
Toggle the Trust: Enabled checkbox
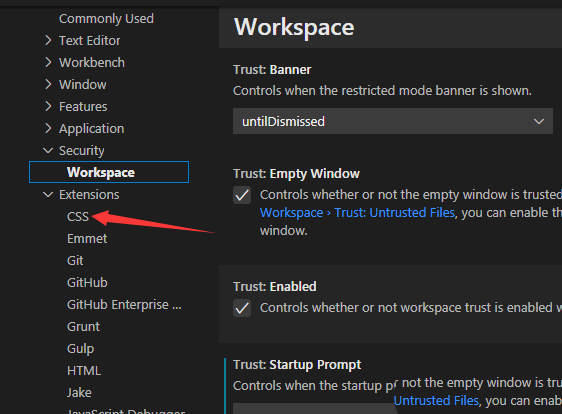click(x=242, y=308)
